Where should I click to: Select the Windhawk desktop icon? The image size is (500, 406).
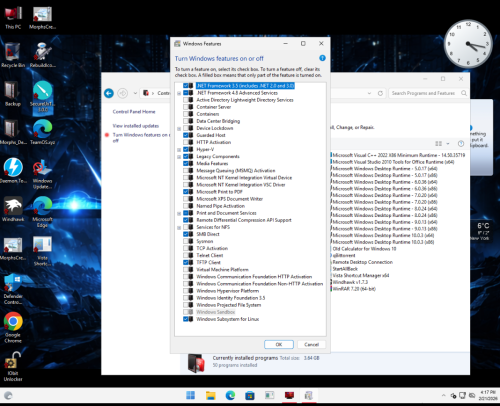coord(13,209)
